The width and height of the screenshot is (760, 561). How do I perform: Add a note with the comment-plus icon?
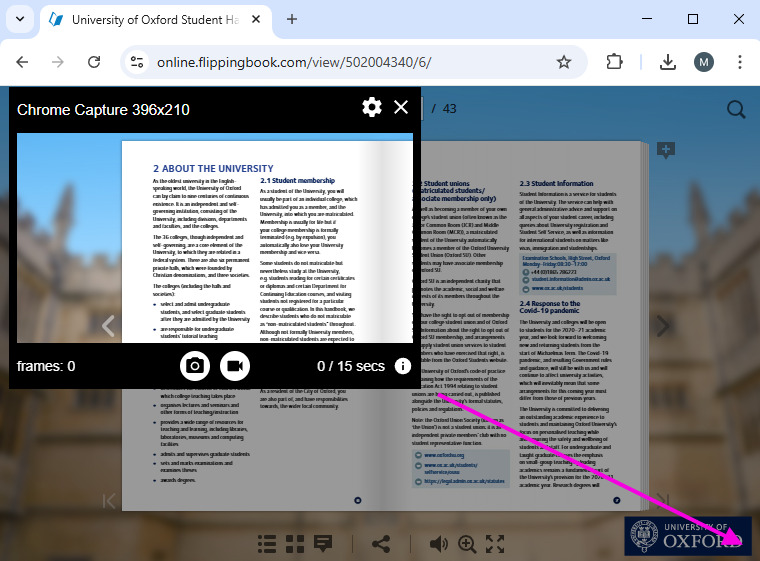click(665, 150)
